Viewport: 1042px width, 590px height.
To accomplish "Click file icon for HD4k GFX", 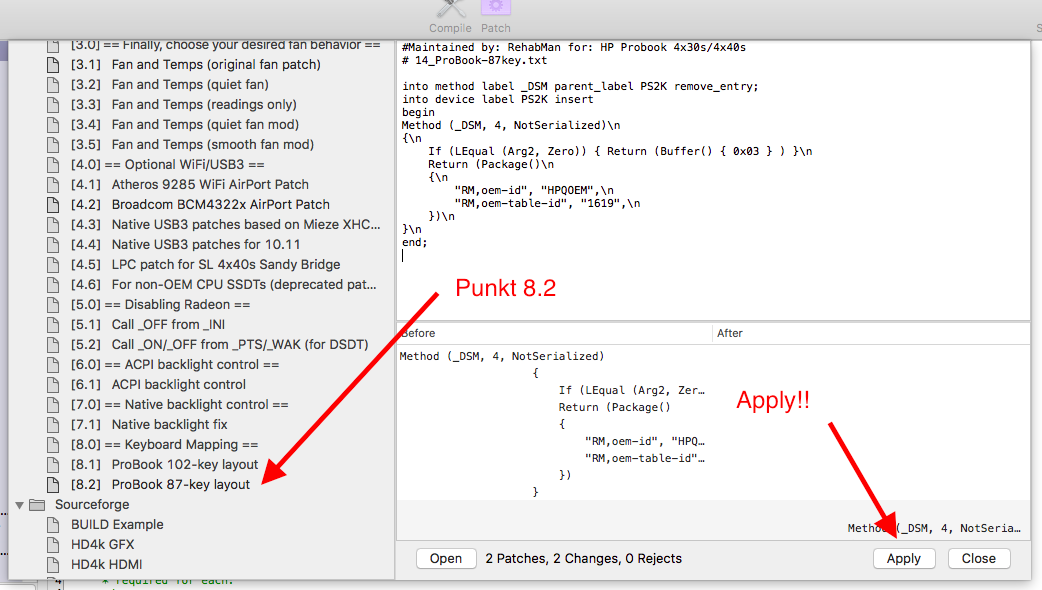I will point(53,545).
